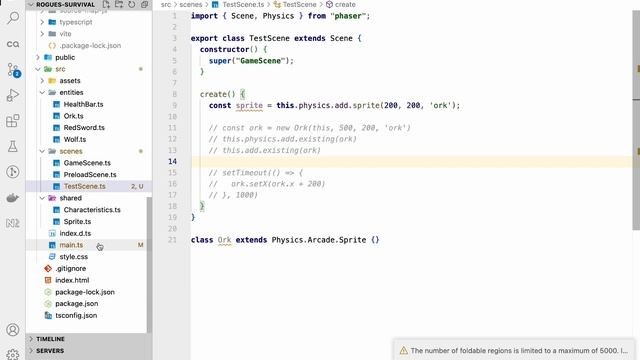
Task: Open the NX console activity icon
Action: click(13, 223)
